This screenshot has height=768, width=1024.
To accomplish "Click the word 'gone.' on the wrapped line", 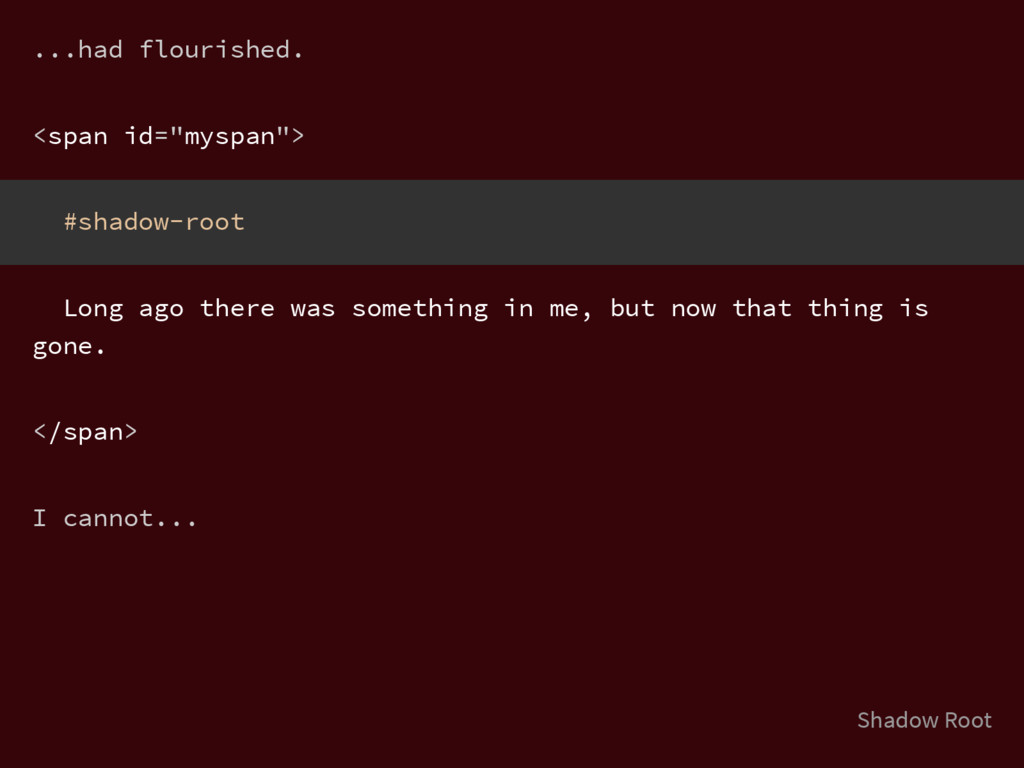I will click(x=69, y=347).
